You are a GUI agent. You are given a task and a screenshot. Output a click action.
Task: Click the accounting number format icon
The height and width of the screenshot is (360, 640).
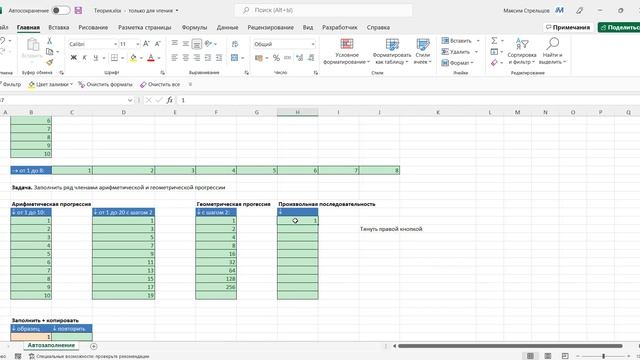coord(259,58)
